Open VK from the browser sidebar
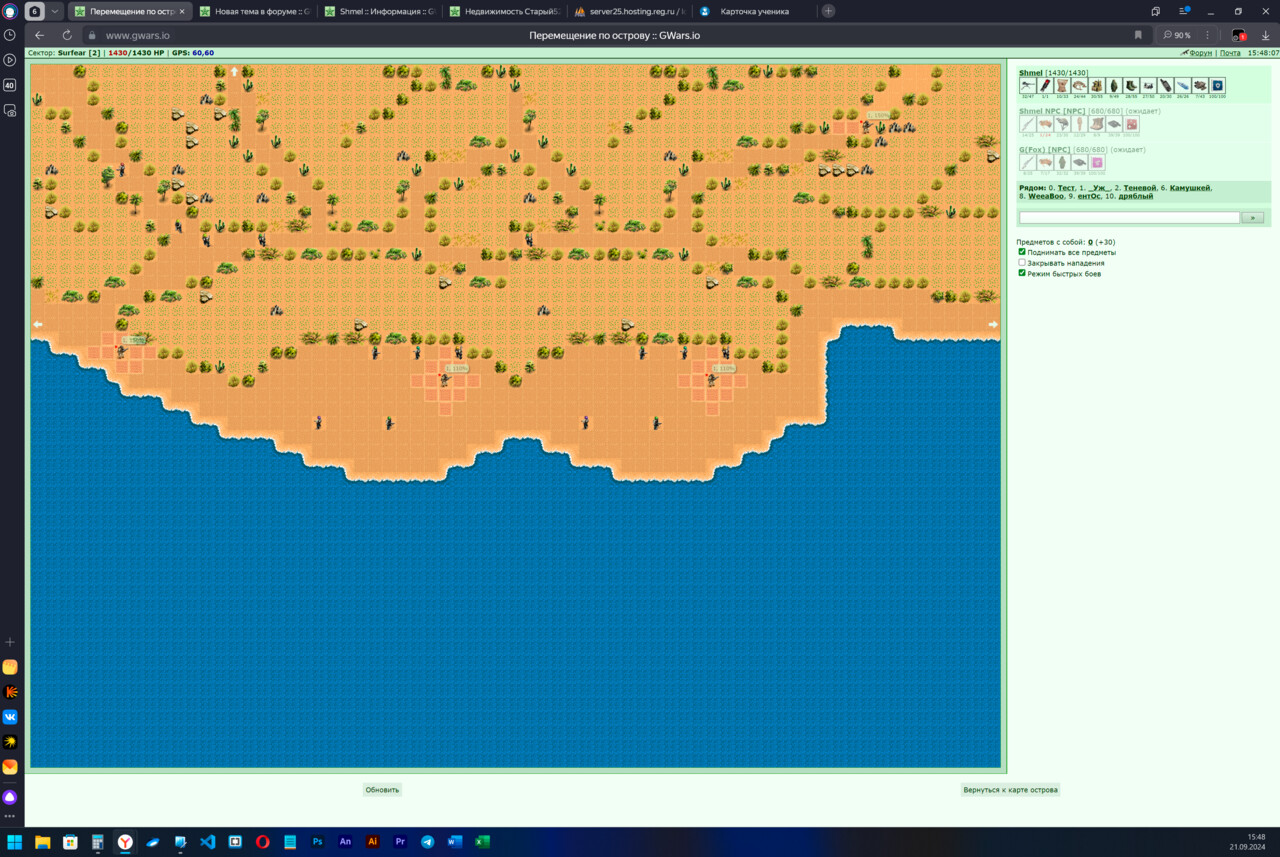Viewport: 1280px width, 857px height. tap(10, 716)
